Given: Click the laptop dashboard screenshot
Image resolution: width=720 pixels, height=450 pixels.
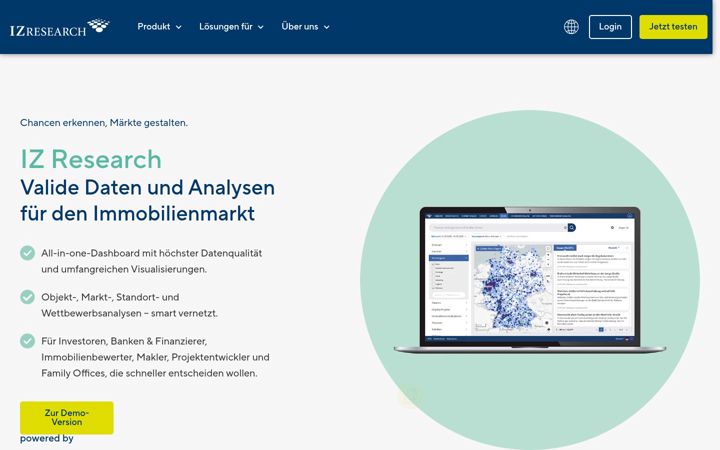Looking at the screenshot, I should click(x=530, y=280).
